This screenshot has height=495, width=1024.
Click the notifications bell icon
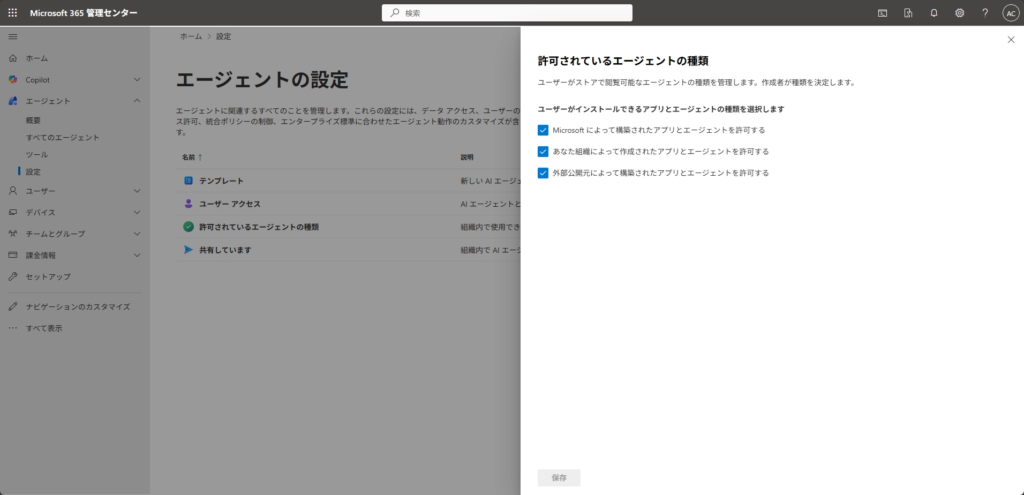[x=934, y=13]
